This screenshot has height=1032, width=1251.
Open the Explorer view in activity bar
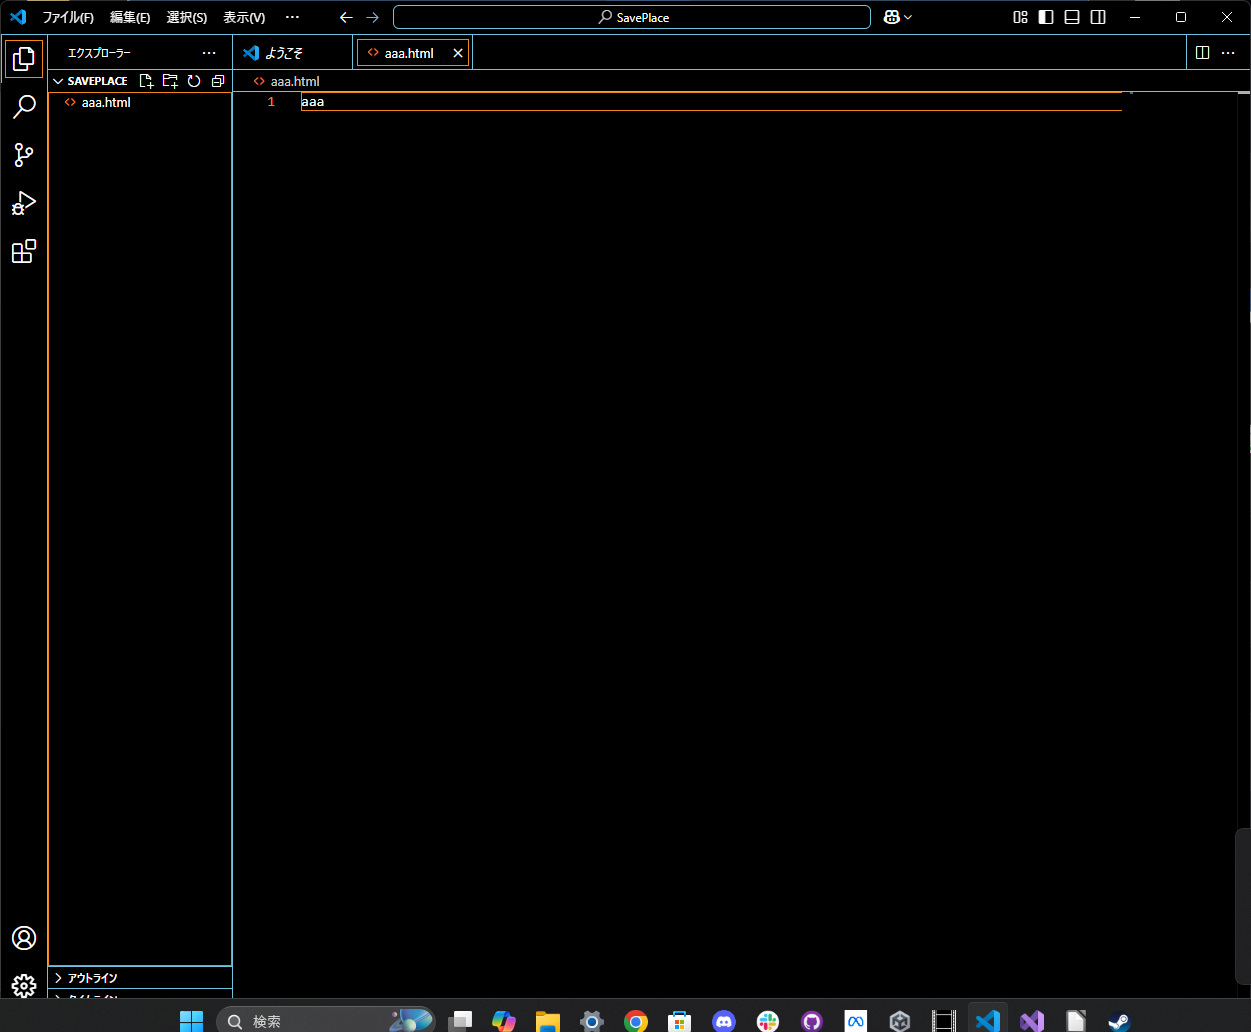click(x=24, y=58)
